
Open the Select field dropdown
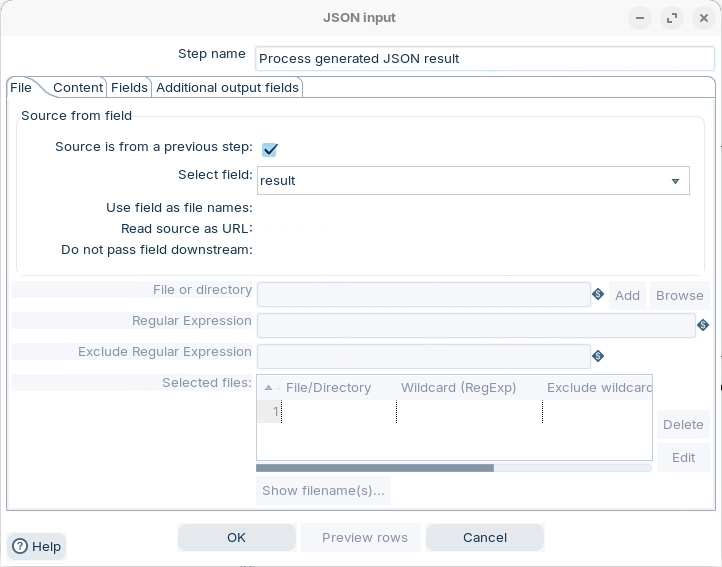click(x=675, y=181)
